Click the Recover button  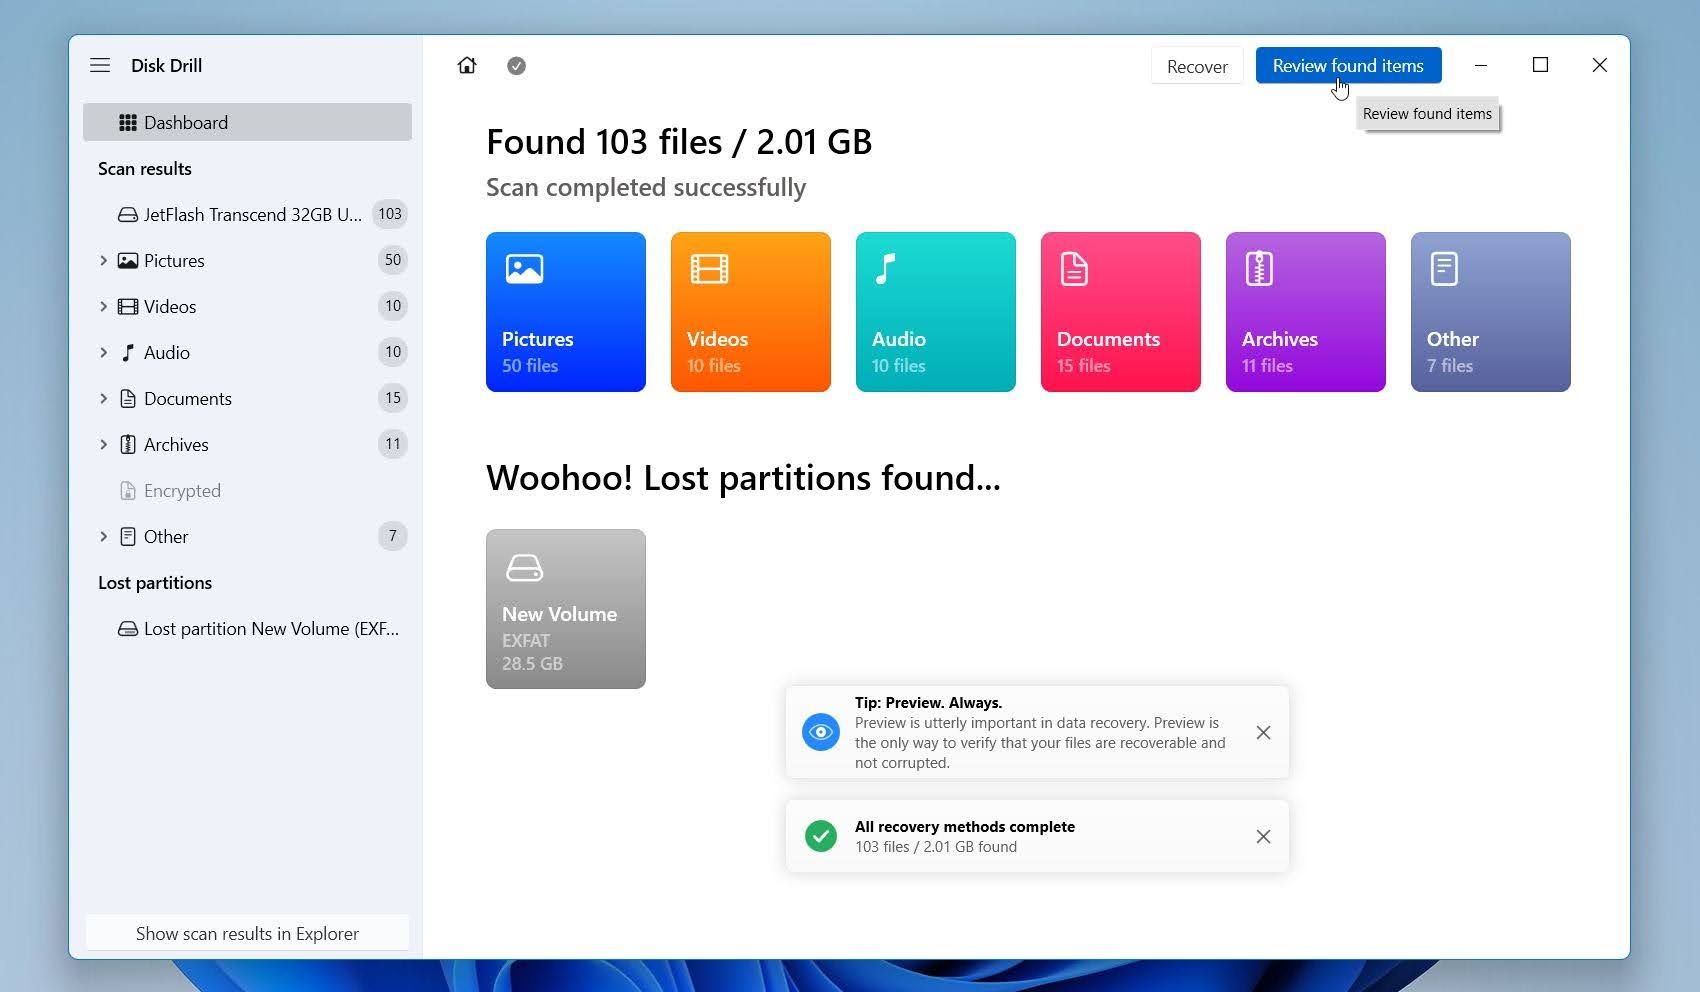click(x=1197, y=66)
